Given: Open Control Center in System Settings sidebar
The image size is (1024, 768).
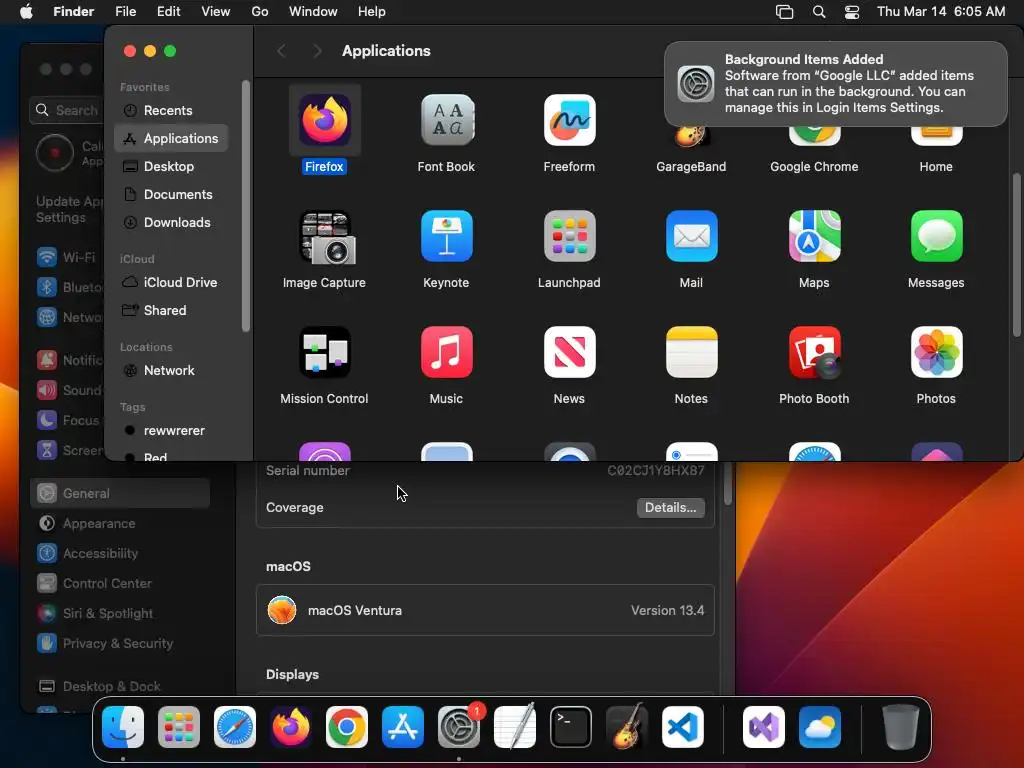Looking at the screenshot, I should [x=120, y=584].
